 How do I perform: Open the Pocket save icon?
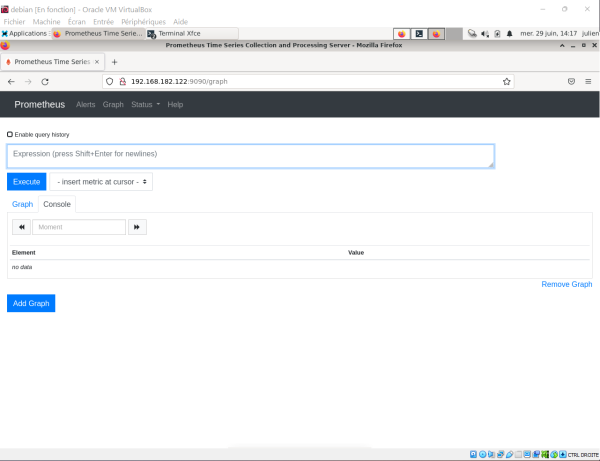click(x=571, y=81)
